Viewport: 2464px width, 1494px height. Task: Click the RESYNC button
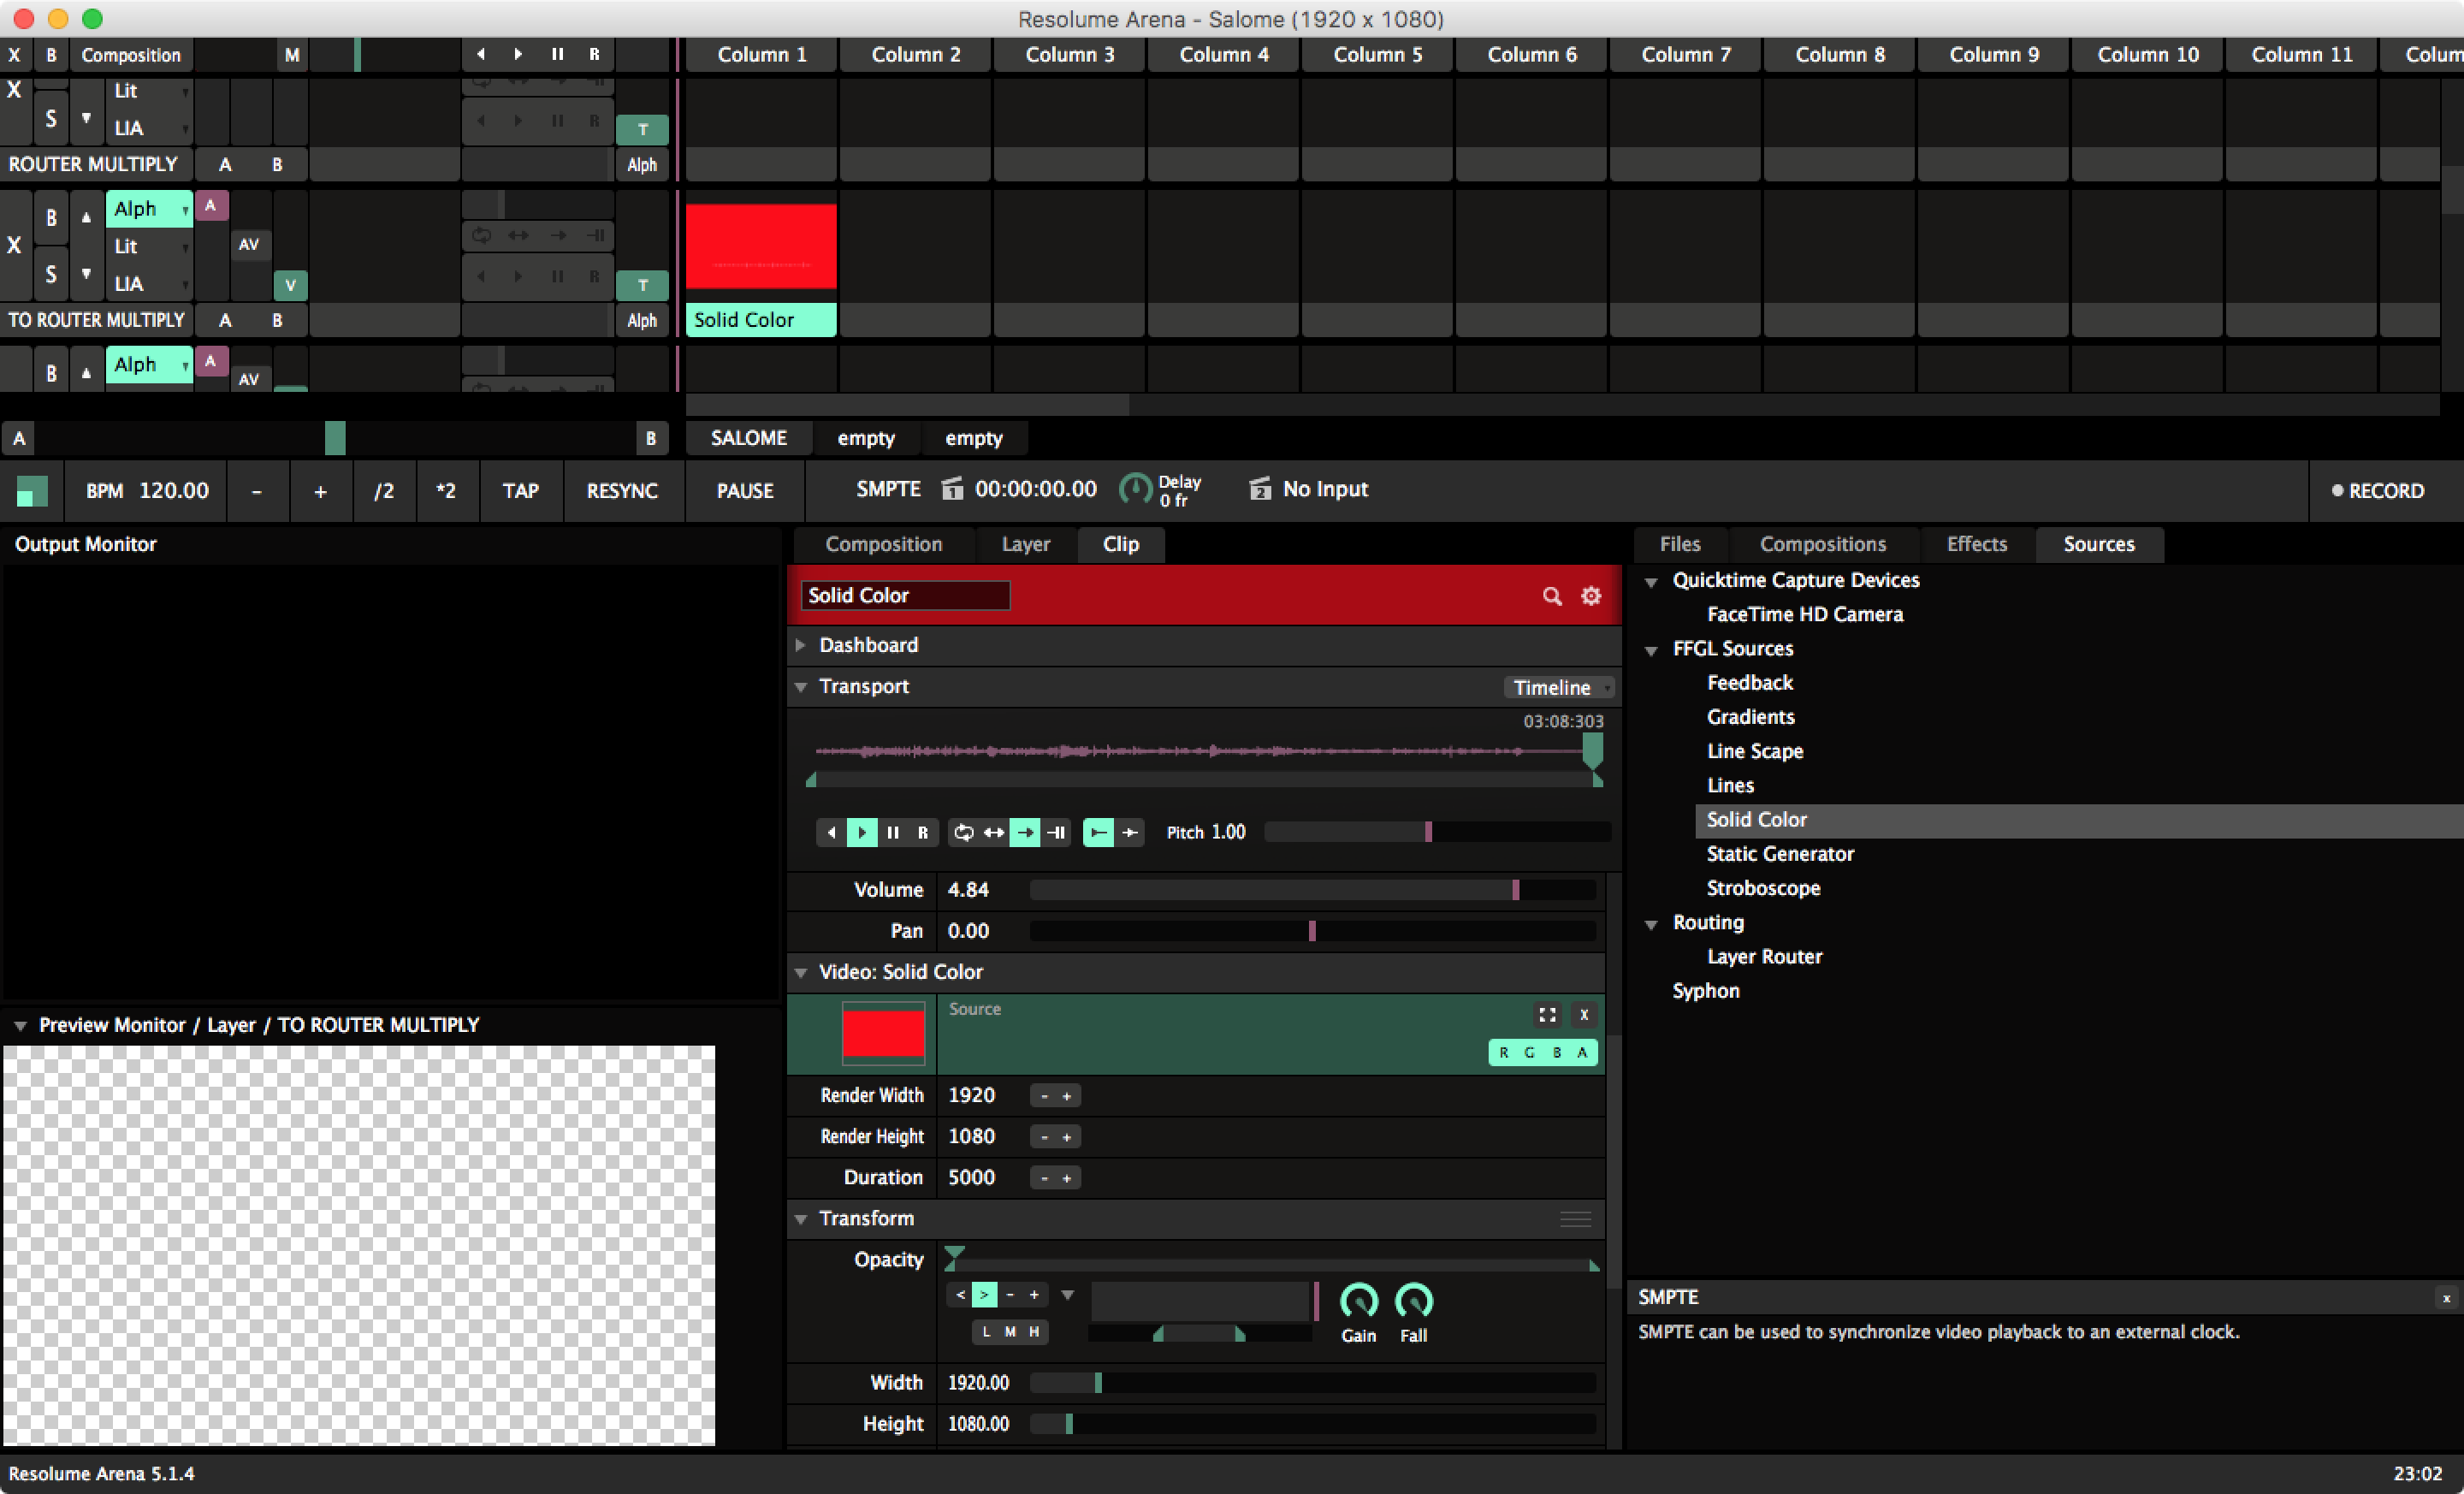pos(622,490)
